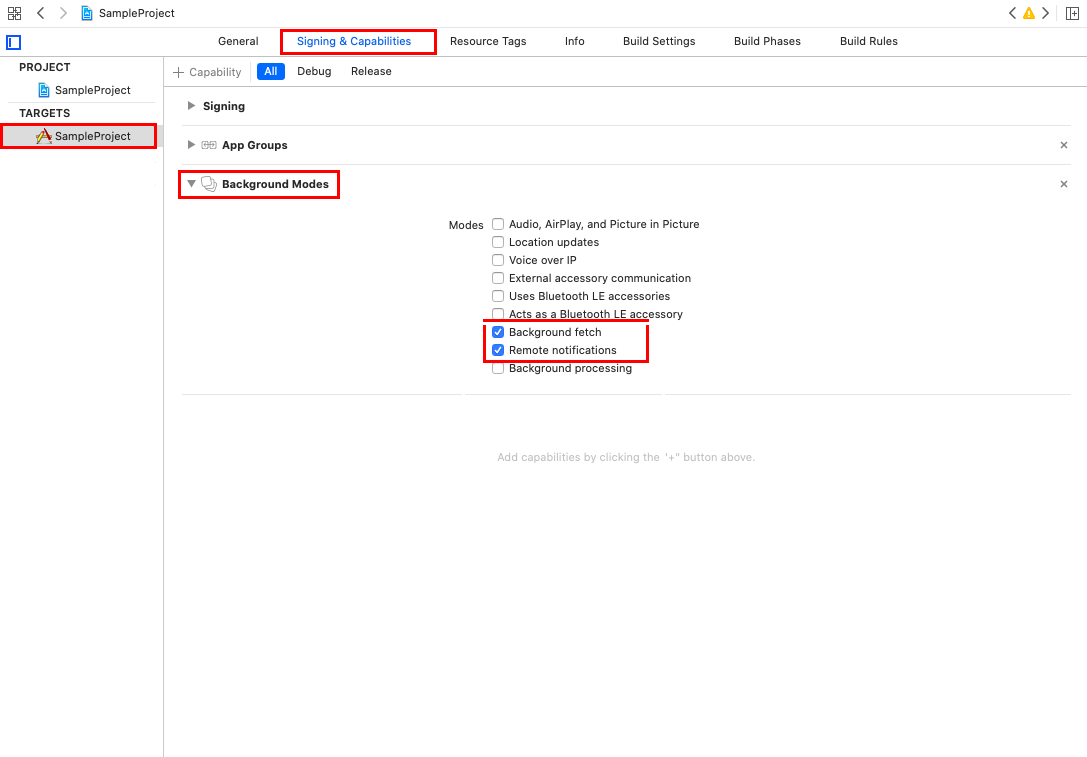Filter capabilities by Debug

[314, 71]
